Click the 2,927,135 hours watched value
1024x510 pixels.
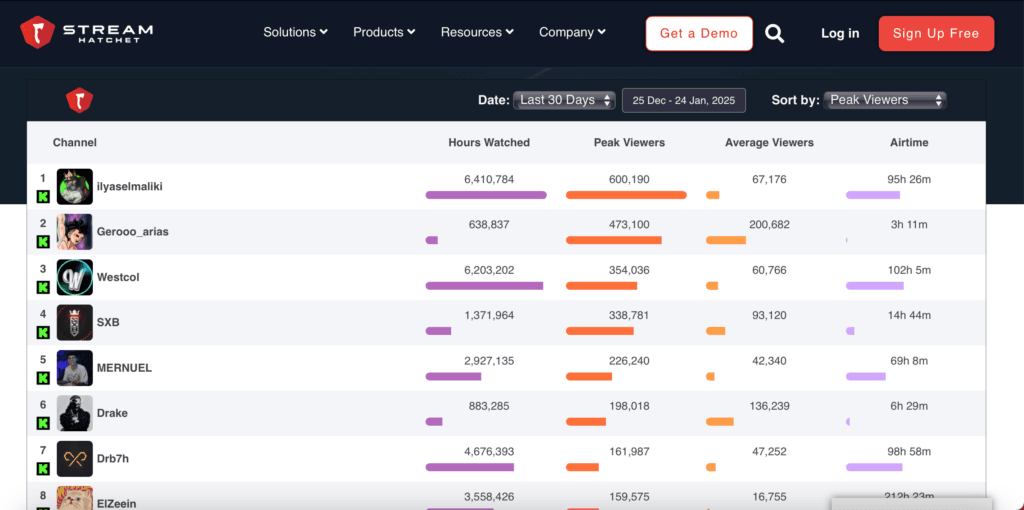click(x=489, y=360)
